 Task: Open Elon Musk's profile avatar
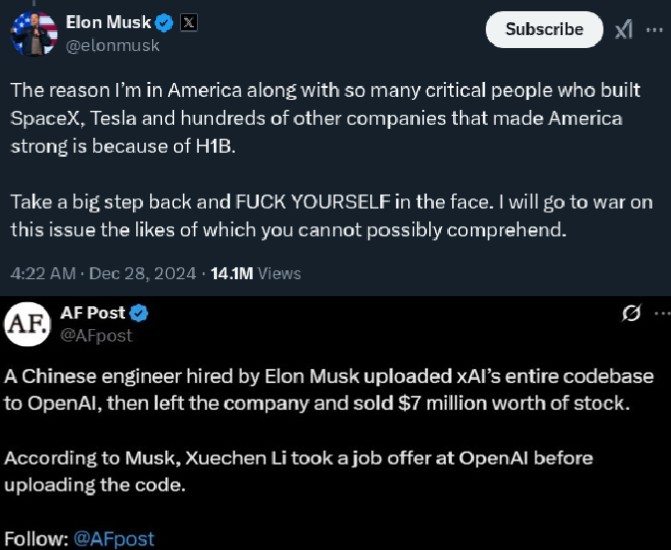click(34, 33)
